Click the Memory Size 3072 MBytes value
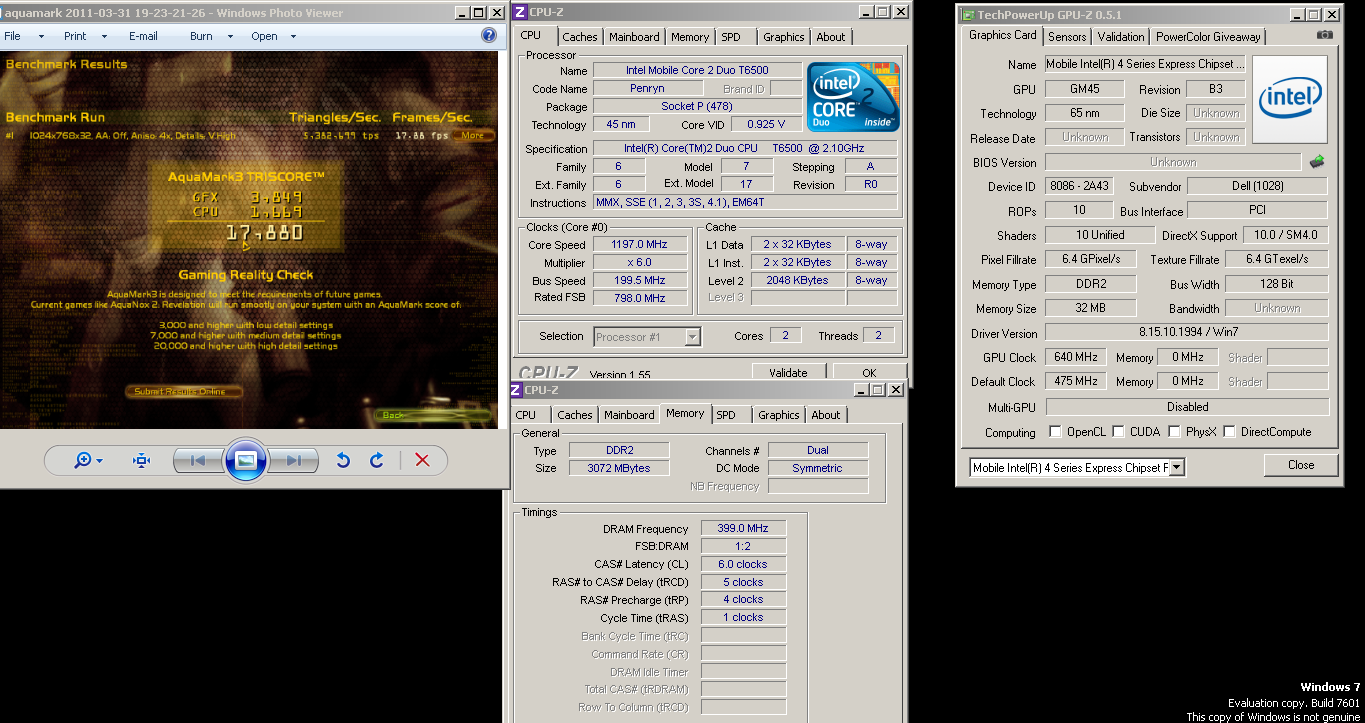Image resolution: width=1365 pixels, height=723 pixels. (x=620, y=468)
